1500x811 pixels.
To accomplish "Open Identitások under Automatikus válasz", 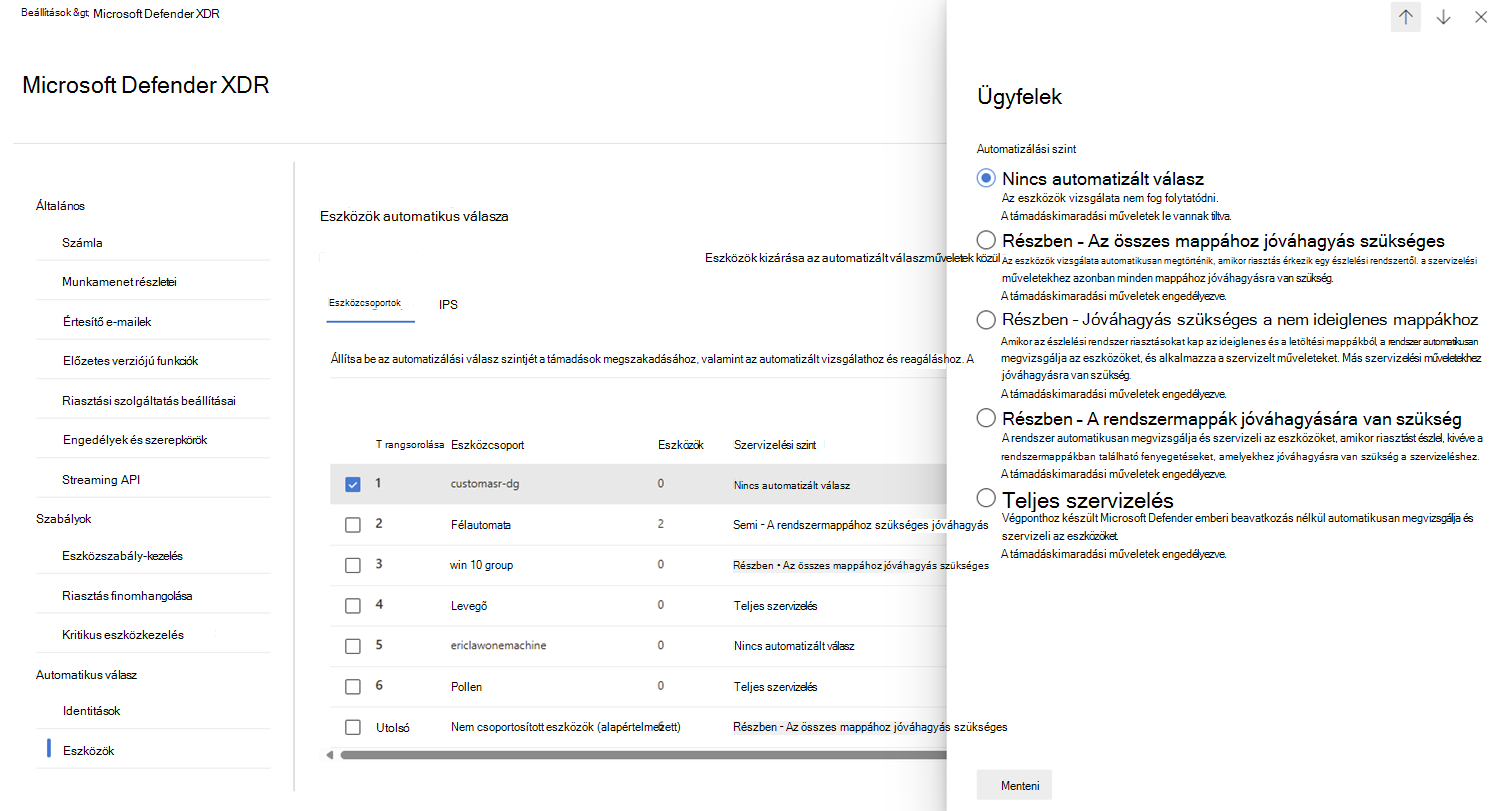I will point(91,711).
